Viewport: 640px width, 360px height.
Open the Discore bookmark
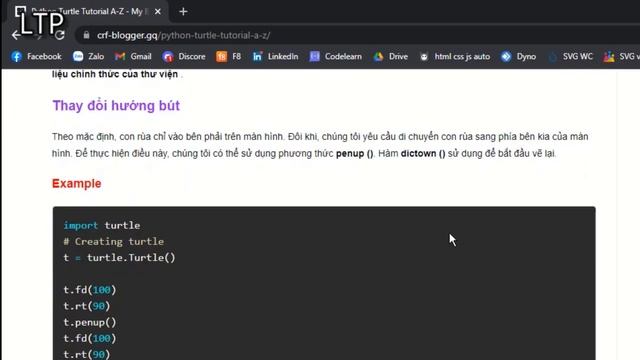pyautogui.click(x=184, y=56)
